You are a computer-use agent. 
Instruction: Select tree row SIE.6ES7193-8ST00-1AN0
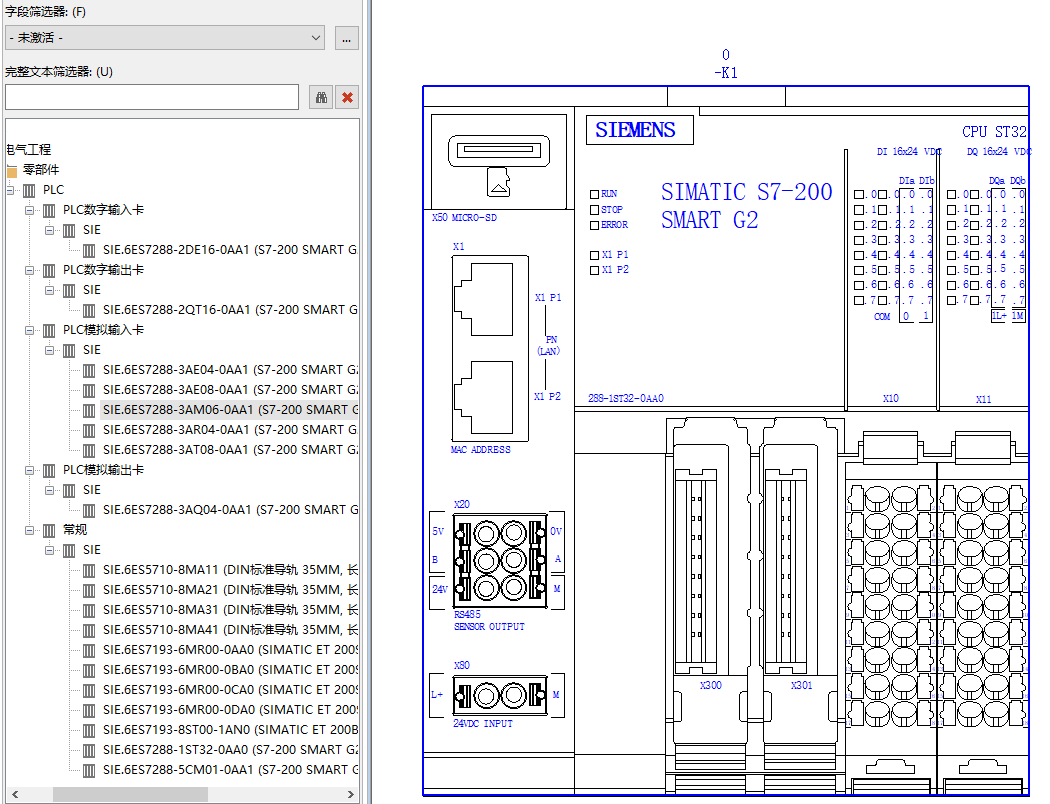(230, 730)
